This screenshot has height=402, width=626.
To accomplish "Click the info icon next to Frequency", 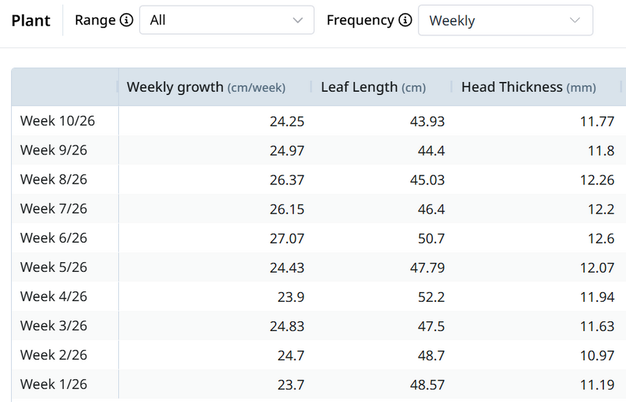I will (x=405, y=21).
